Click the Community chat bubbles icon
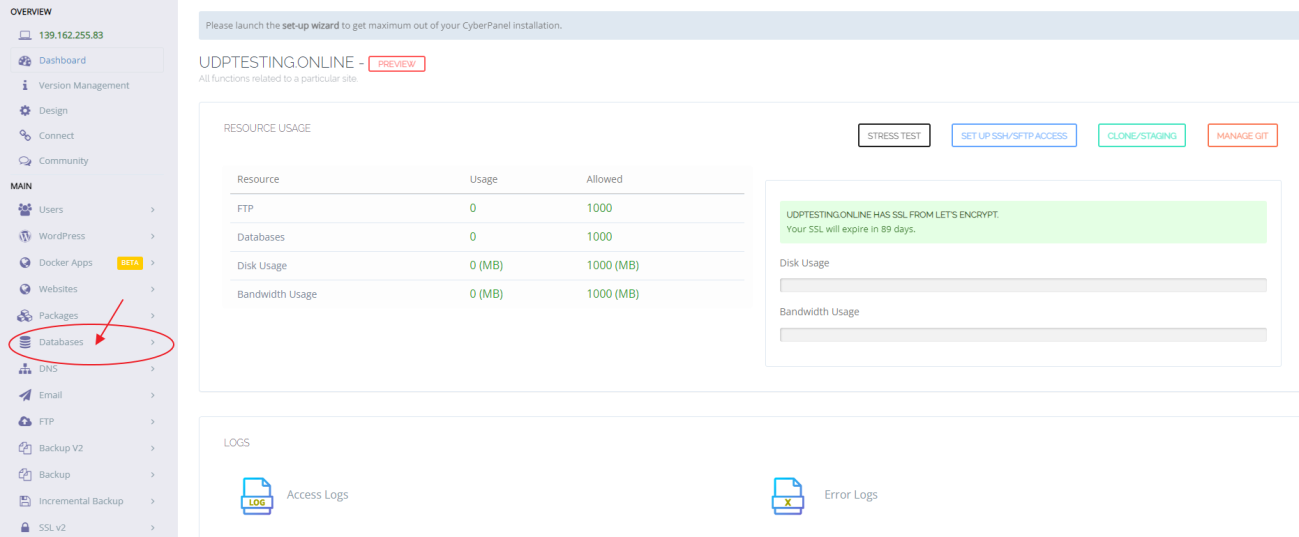The width and height of the screenshot is (1299, 537). pos(25,160)
